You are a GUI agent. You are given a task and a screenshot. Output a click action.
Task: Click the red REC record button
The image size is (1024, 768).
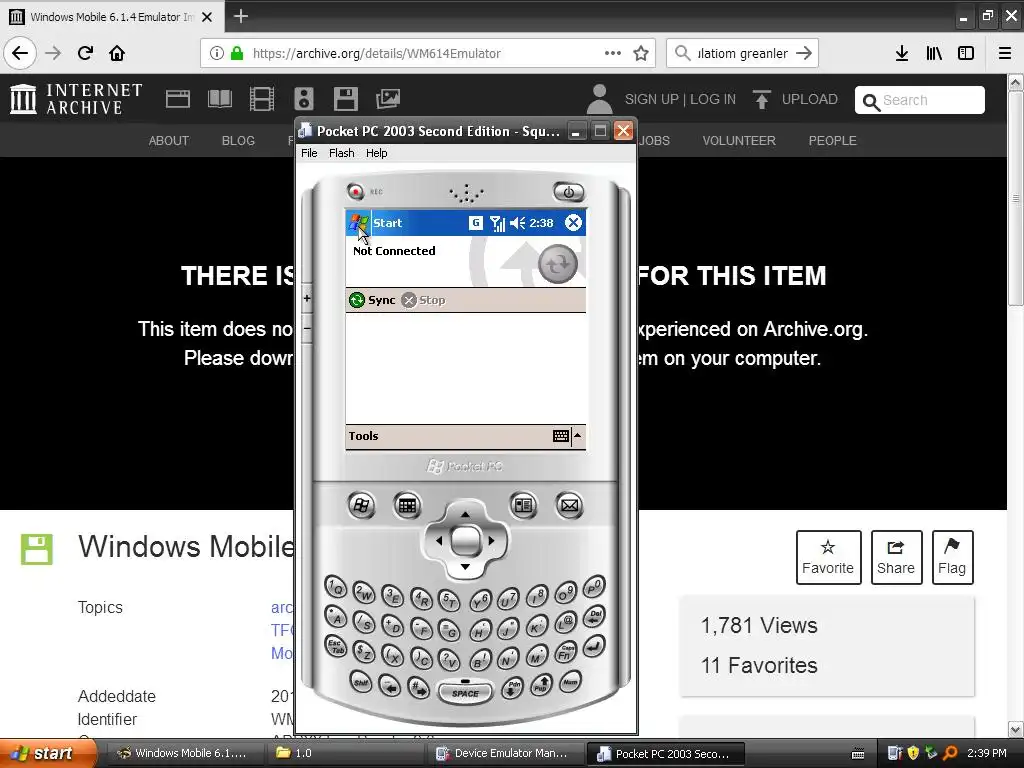355,191
